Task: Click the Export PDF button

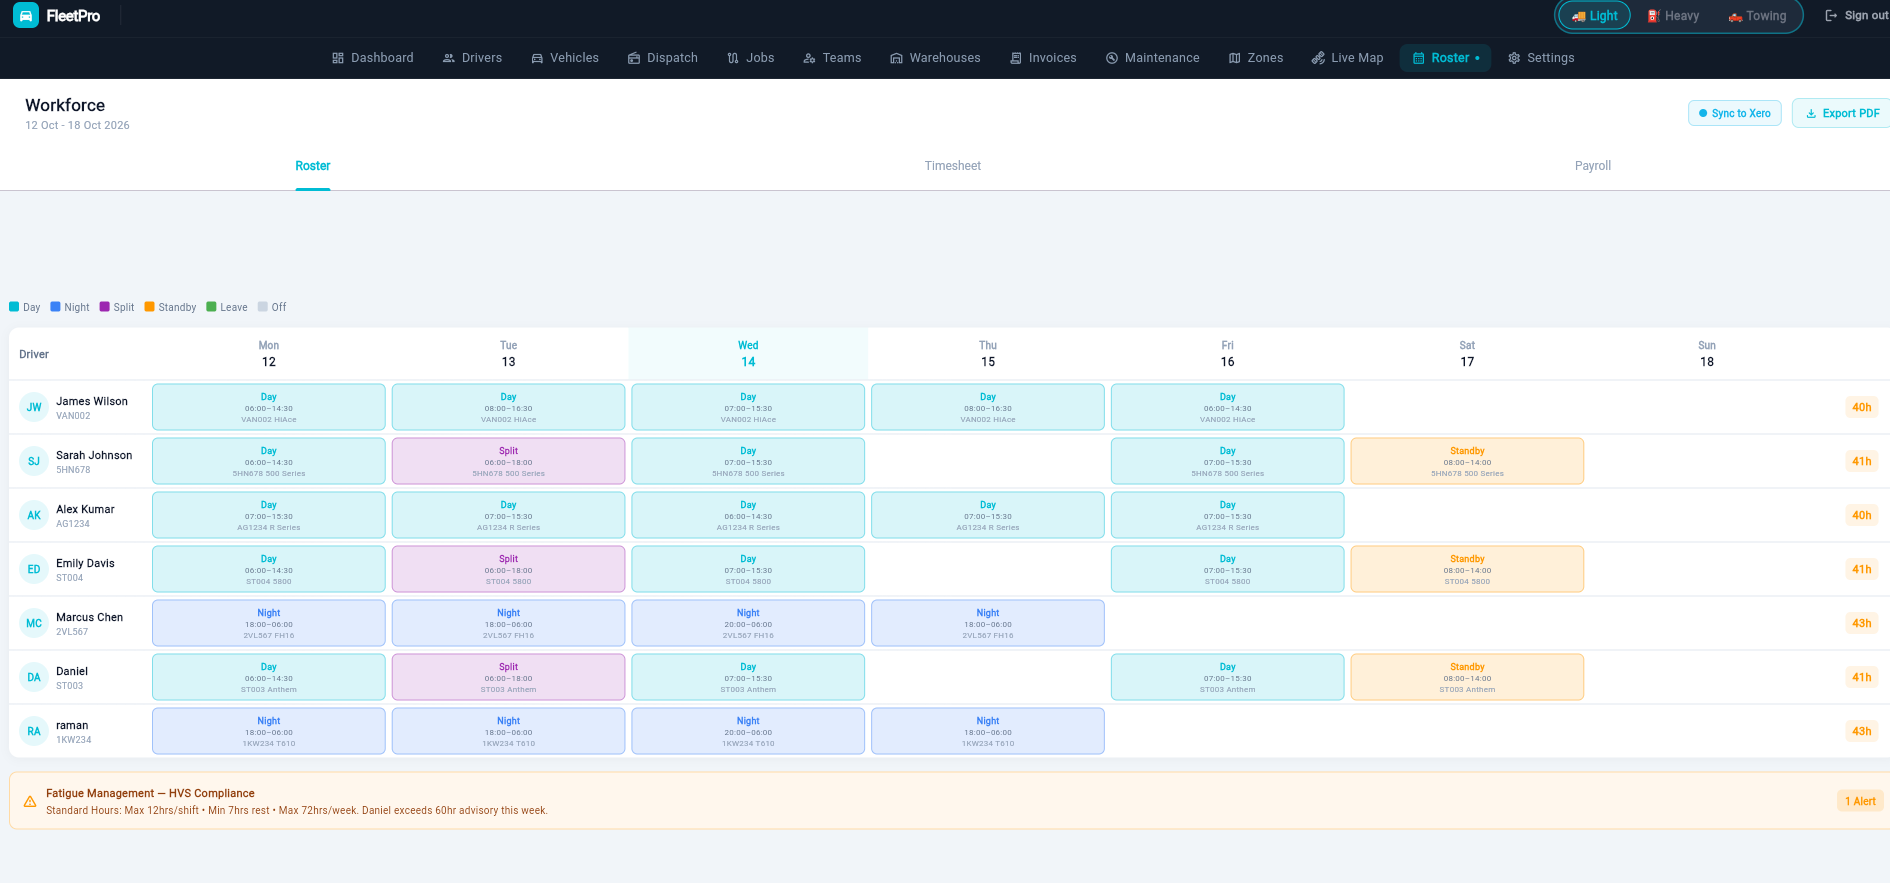Action: (1842, 113)
